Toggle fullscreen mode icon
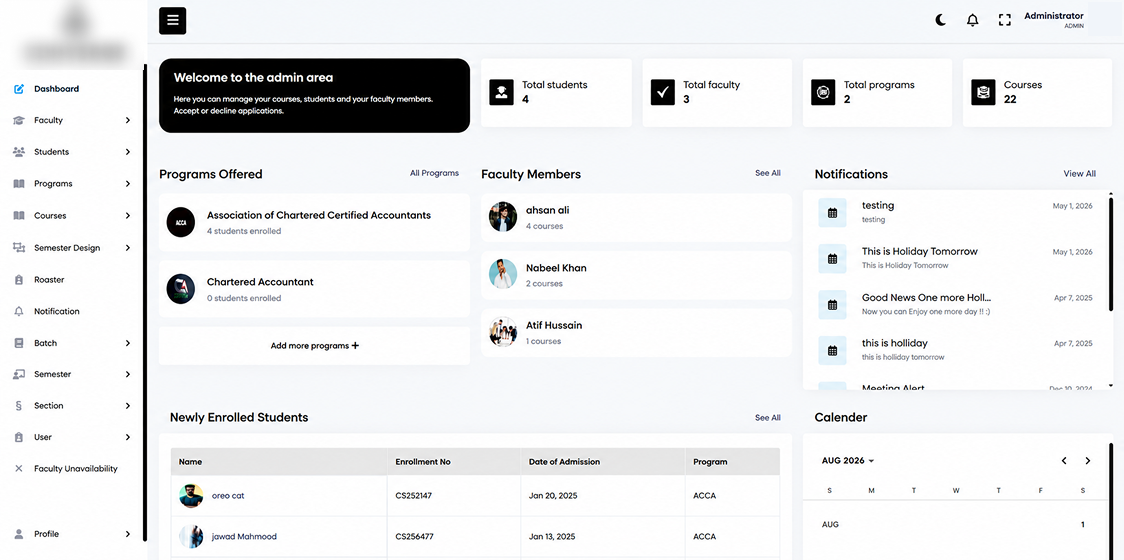 coord(1005,20)
